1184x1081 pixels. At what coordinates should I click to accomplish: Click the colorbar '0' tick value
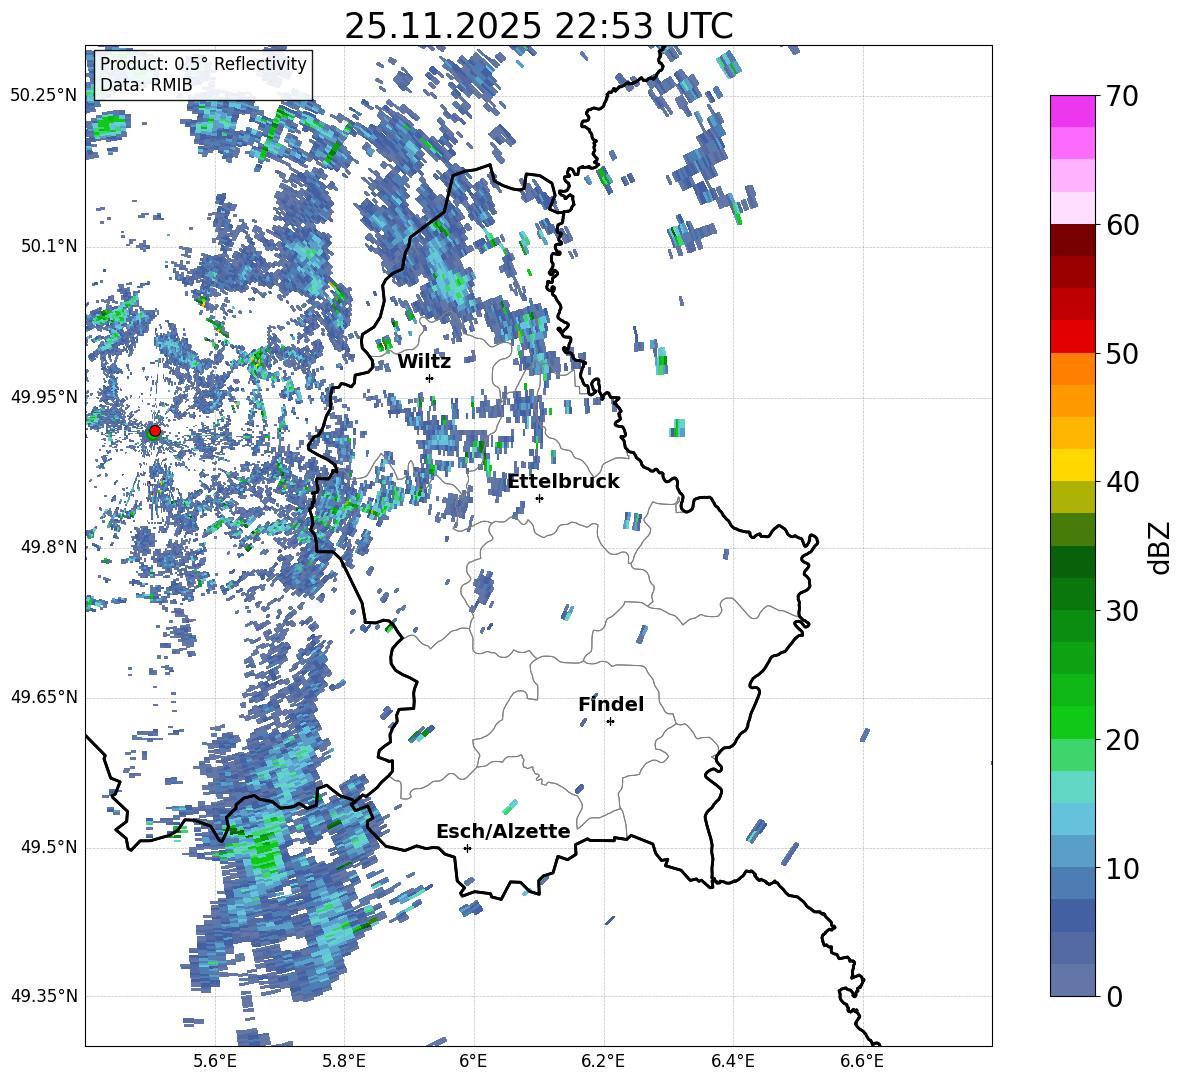click(x=1114, y=996)
